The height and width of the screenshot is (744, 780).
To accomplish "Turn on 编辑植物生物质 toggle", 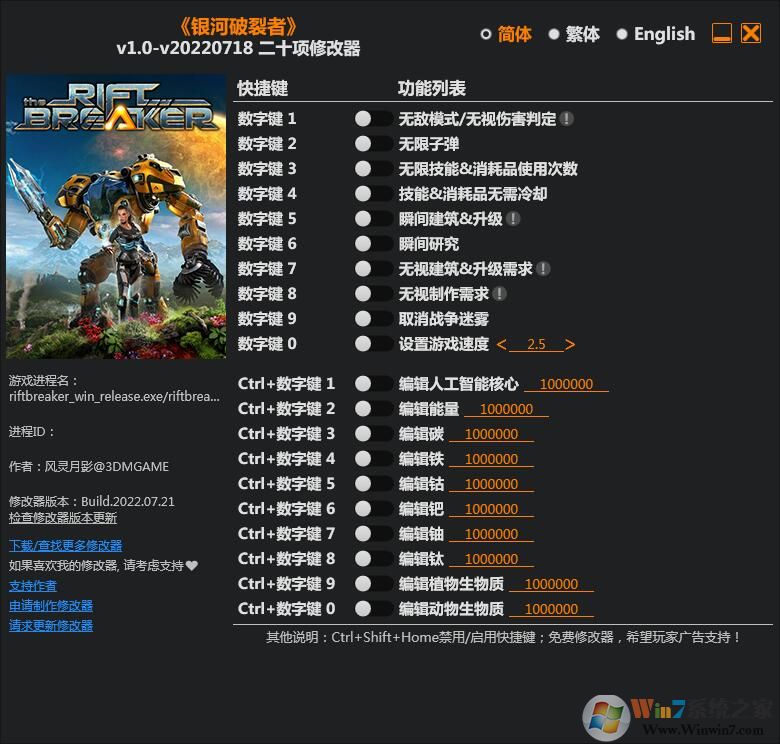I will click(374, 583).
